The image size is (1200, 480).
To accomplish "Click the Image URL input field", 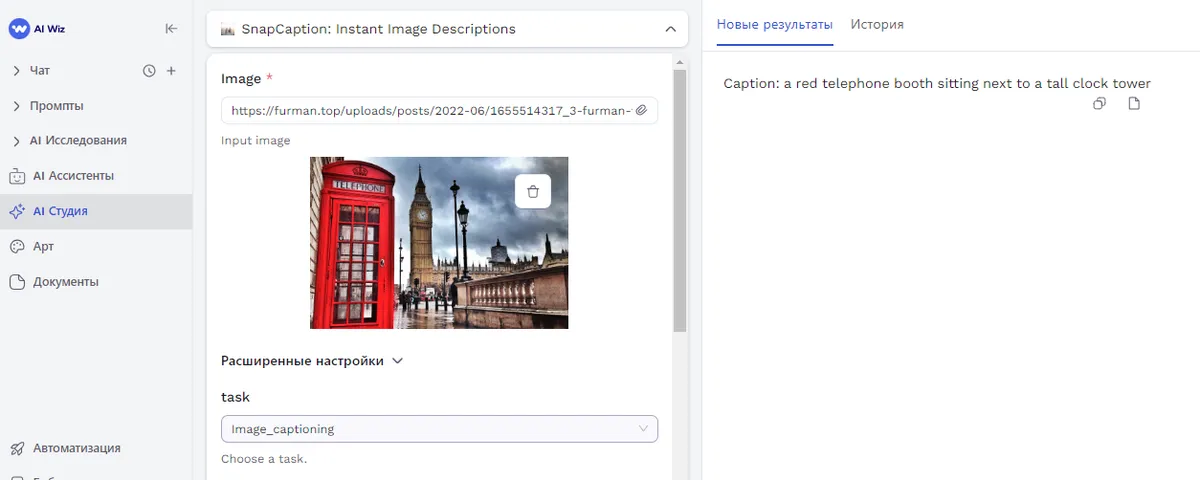I will pyautogui.click(x=439, y=111).
